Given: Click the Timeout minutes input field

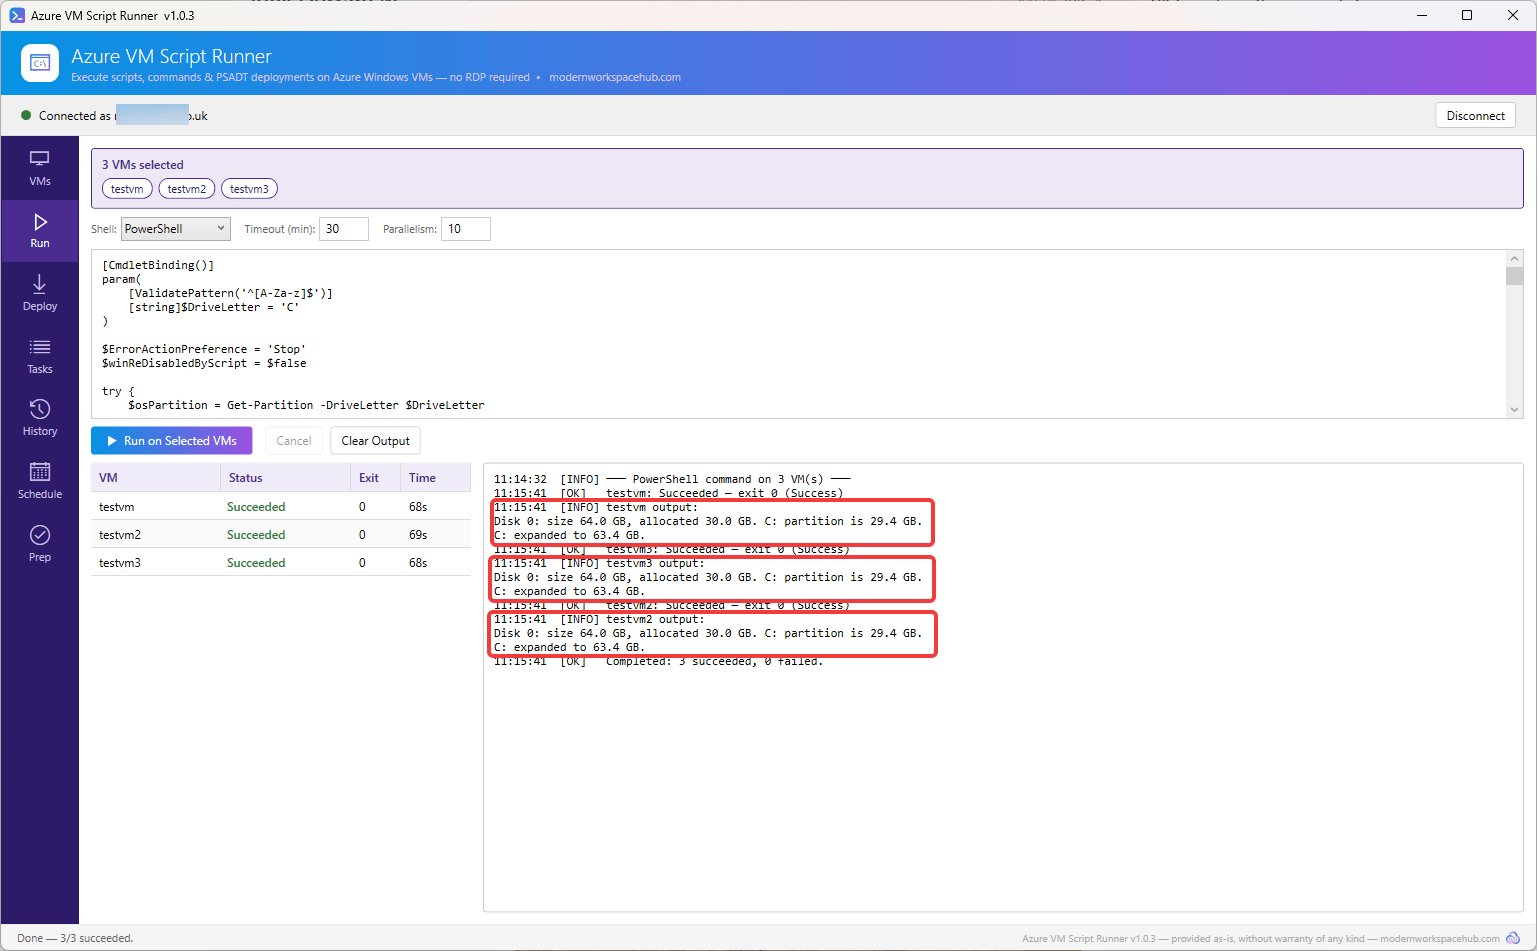Looking at the screenshot, I should (344, 229).
